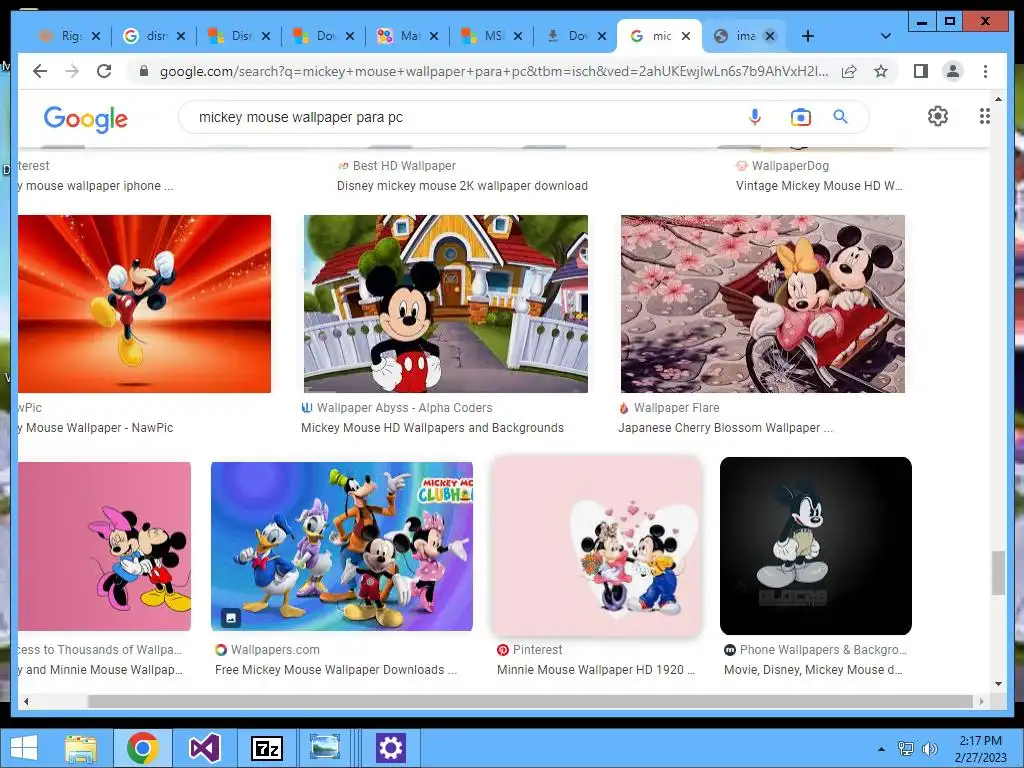This screenshot has width=1024, height=768.
Task: Click the vertical scrollbar down arrow
Action: tap(999, 684)
